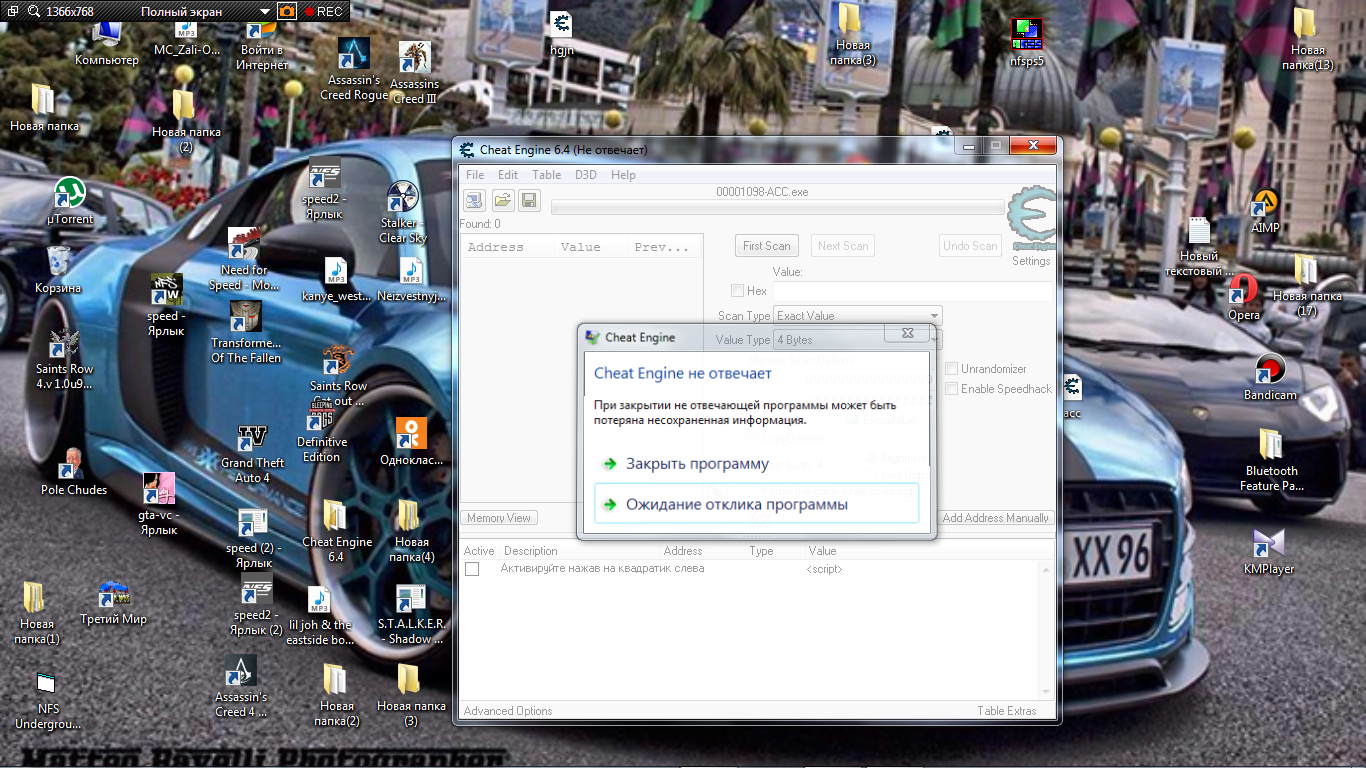Viewport: 1366px width, 768px height.
Task: Select the Pole Chudes desktop icon
Action: (73, 472)
